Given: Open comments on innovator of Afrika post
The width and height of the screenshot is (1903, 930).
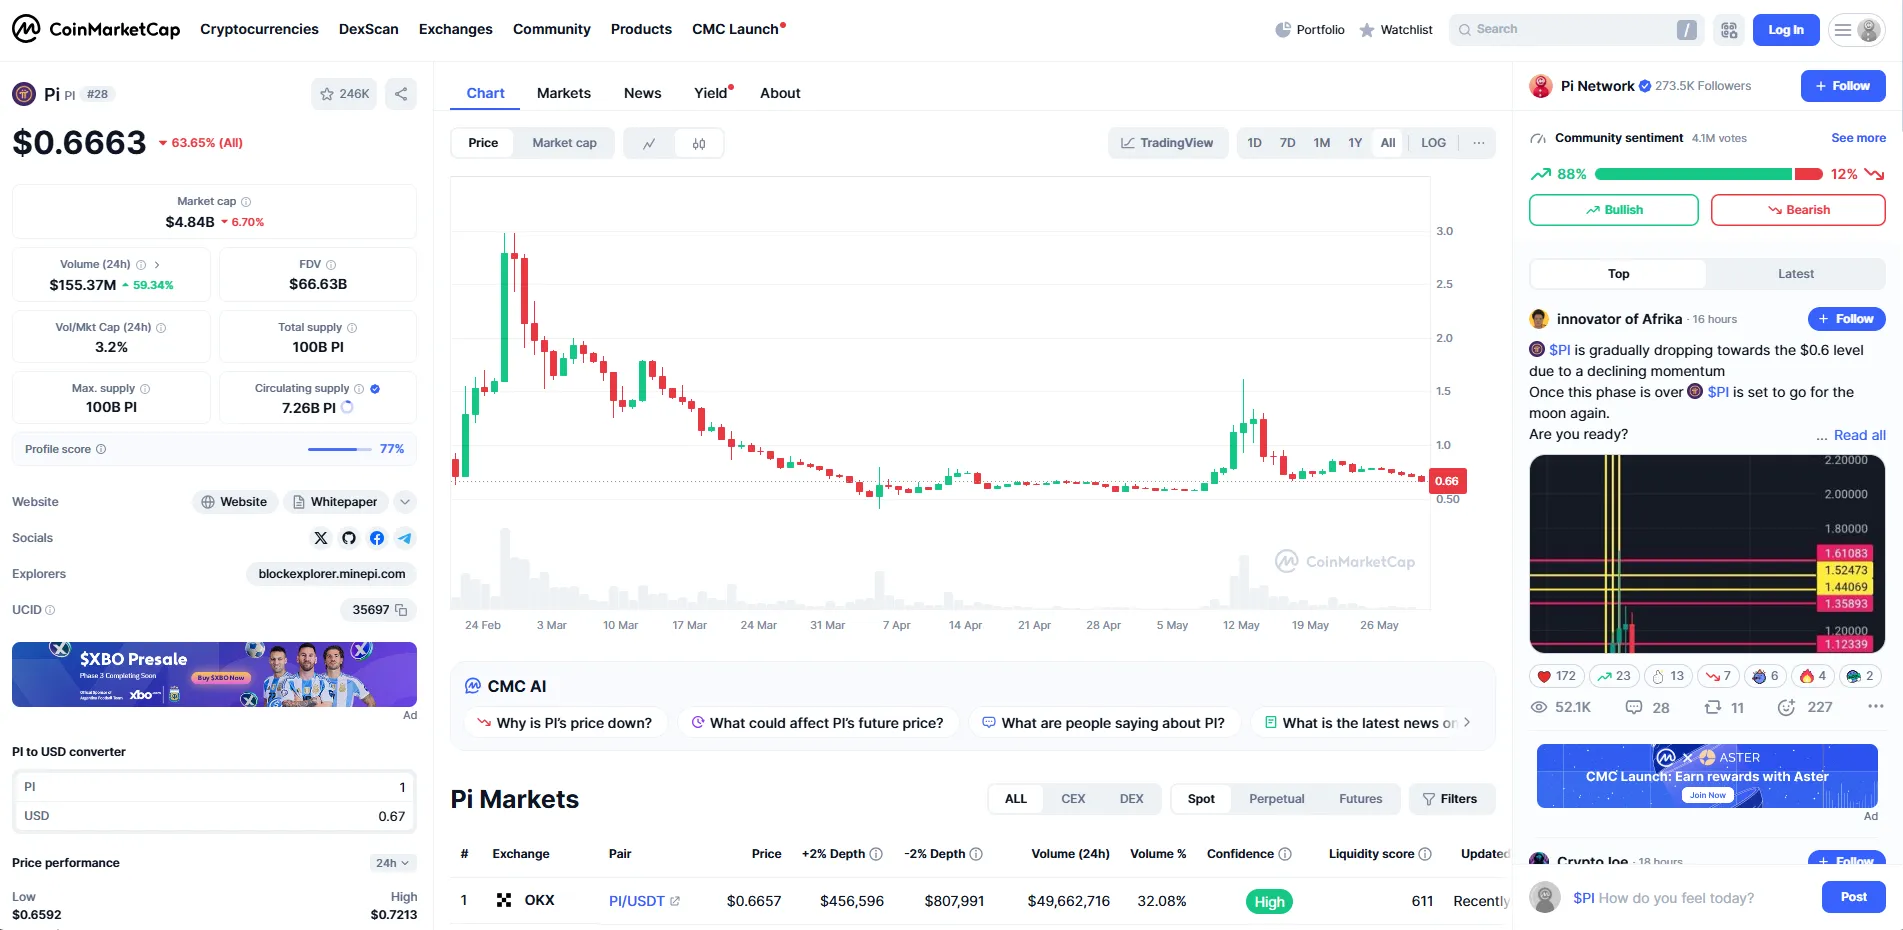Looking at the screenshot, I should pos(1647,707).
